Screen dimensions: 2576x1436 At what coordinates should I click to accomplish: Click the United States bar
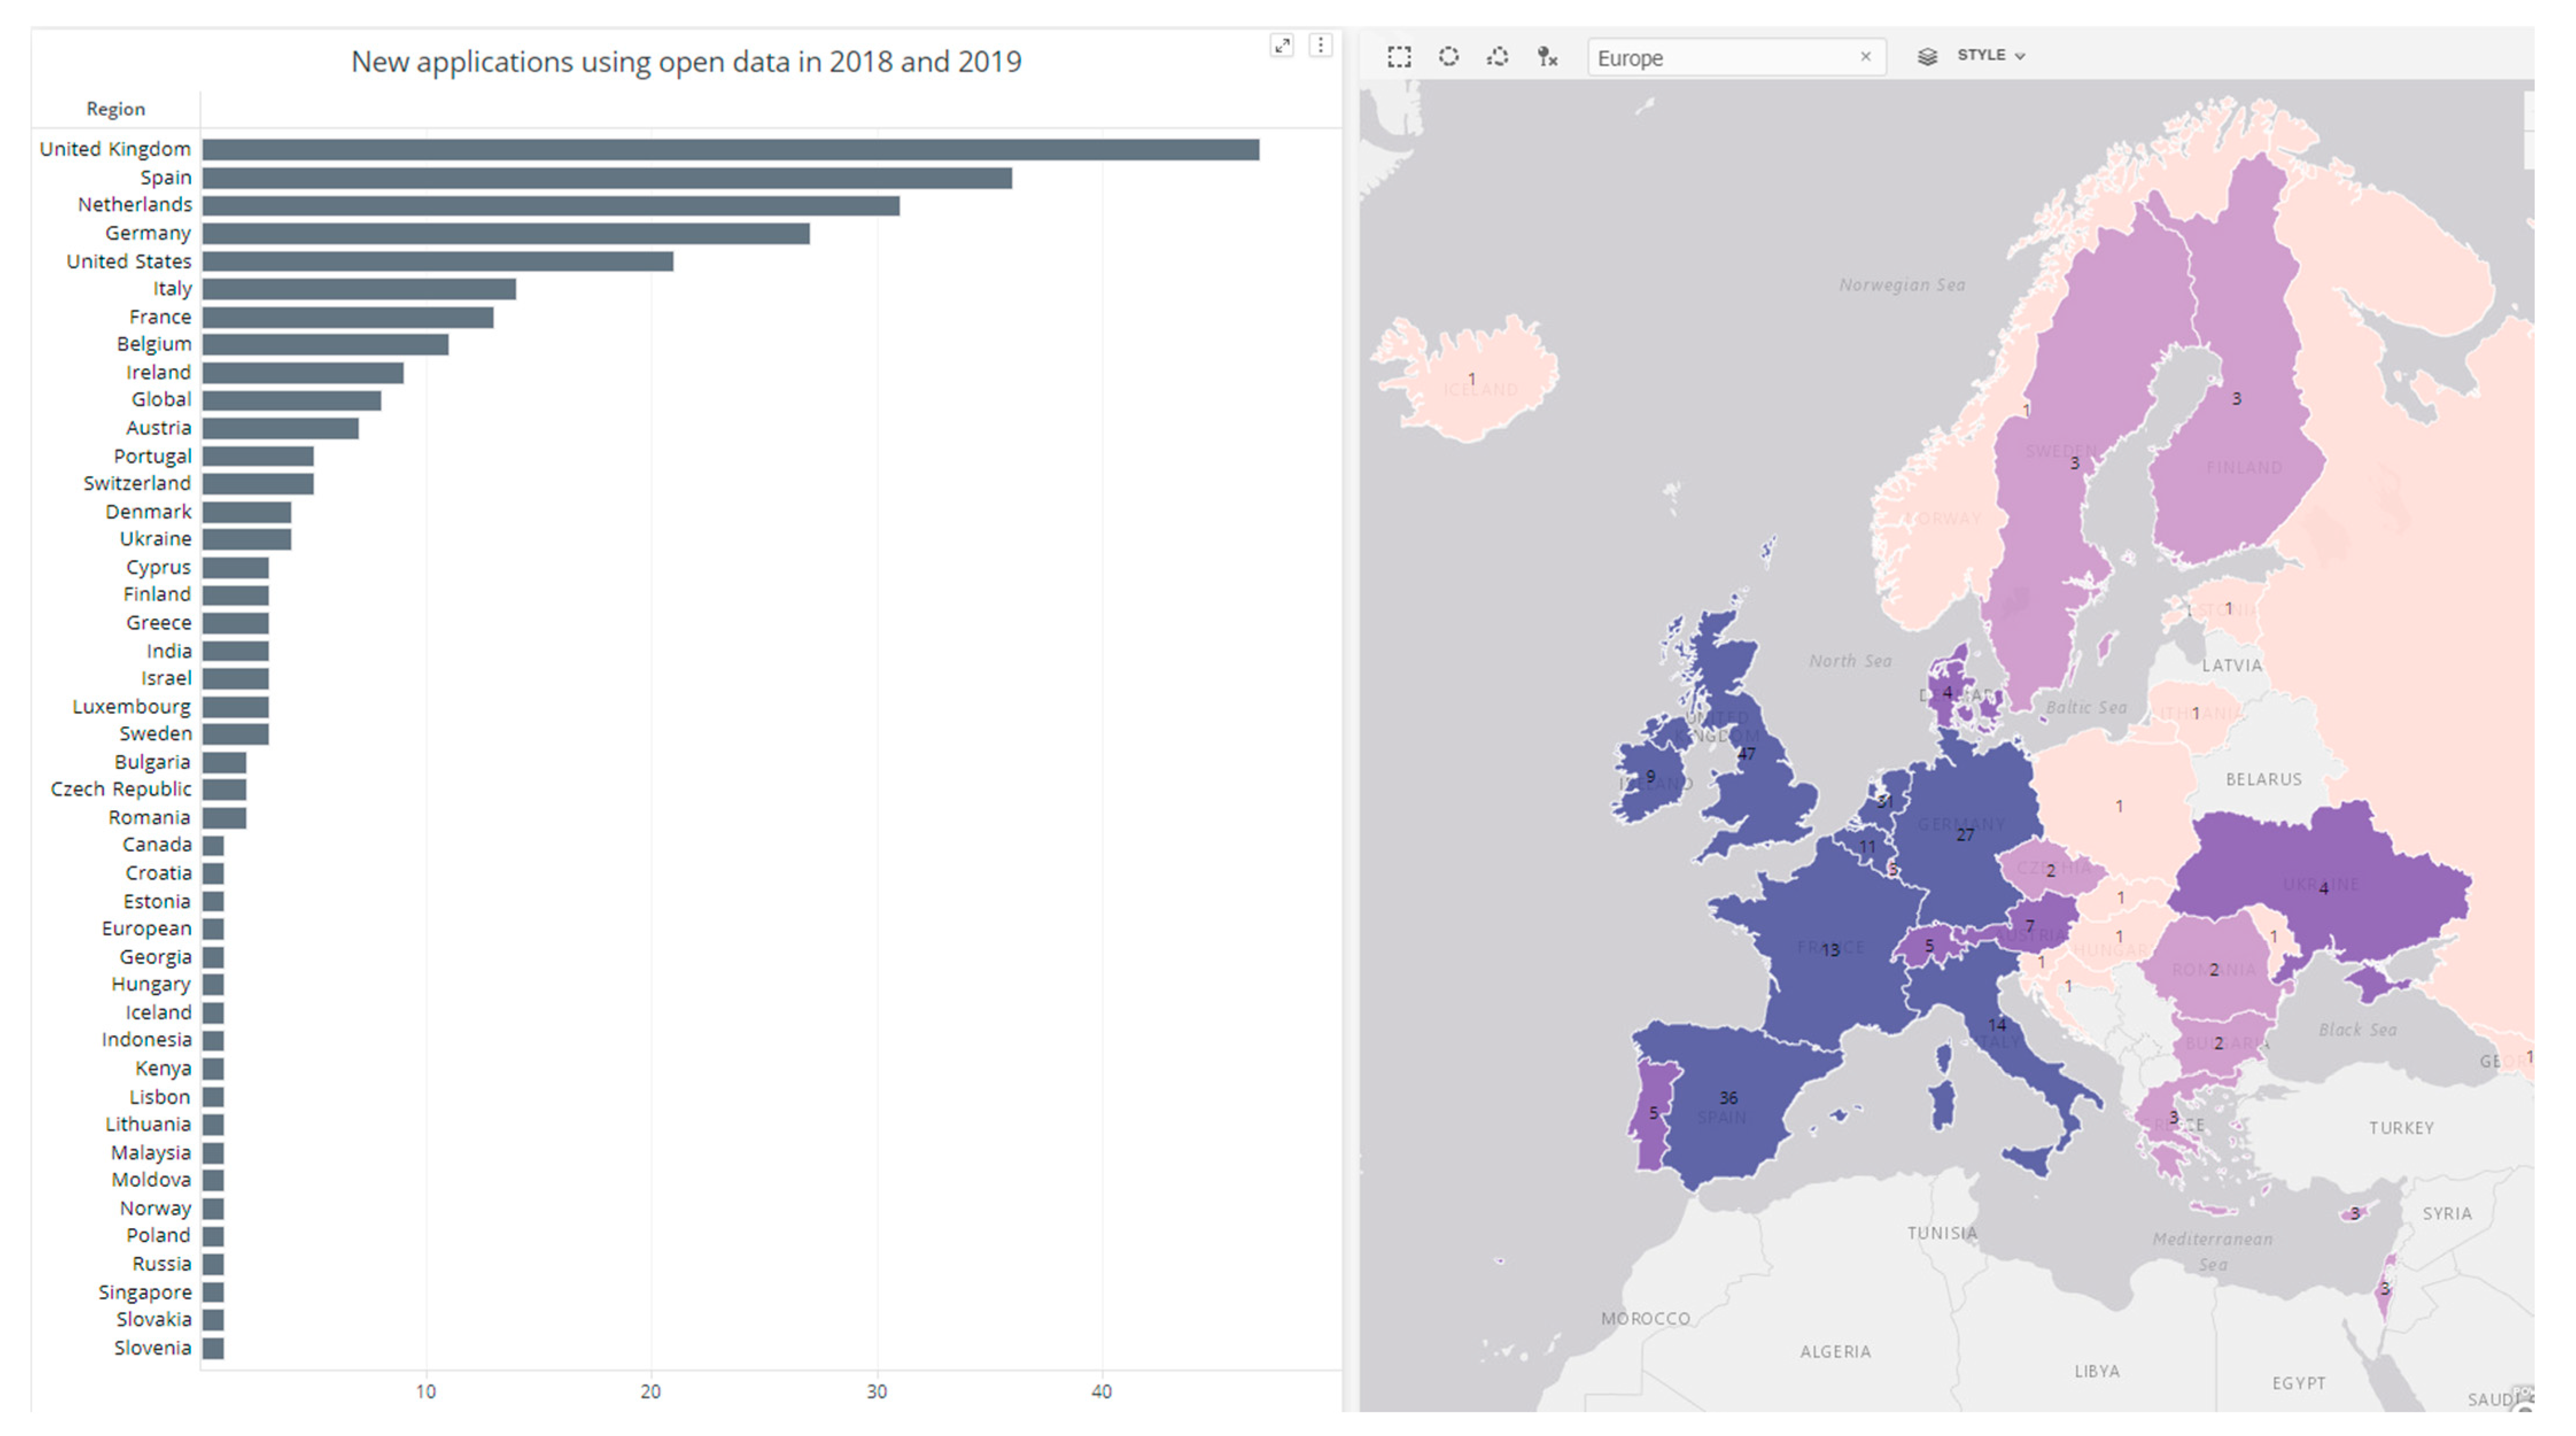pyautogui.click(x=437, y=262)
